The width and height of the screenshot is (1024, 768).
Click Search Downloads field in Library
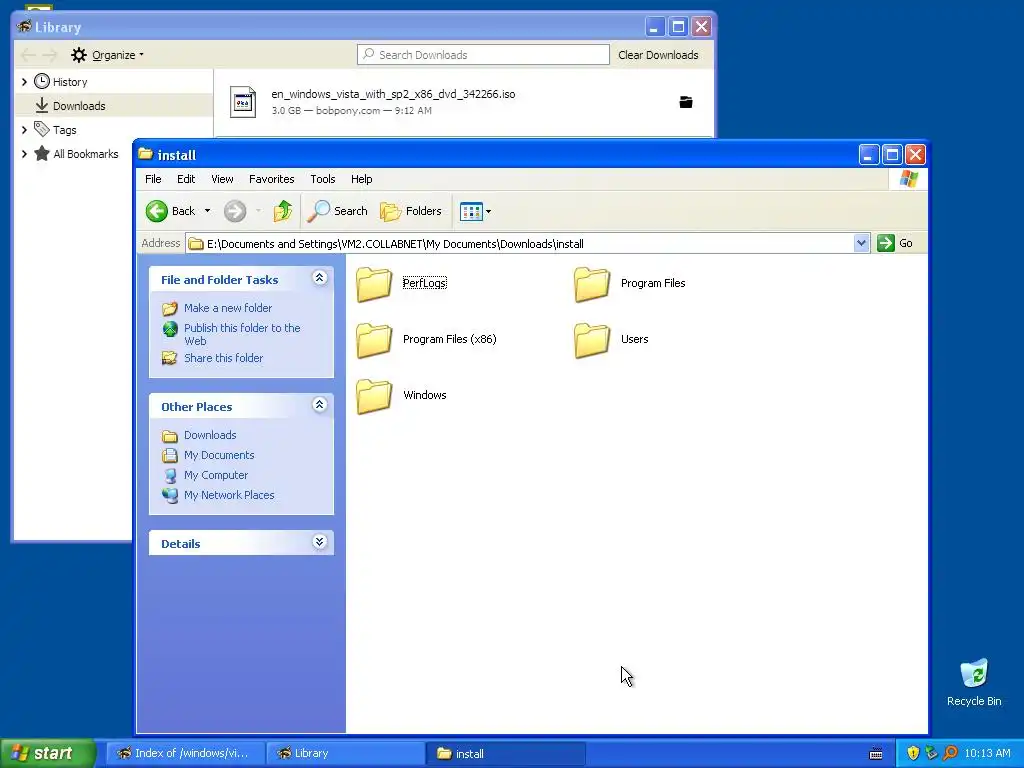(483, 55)
